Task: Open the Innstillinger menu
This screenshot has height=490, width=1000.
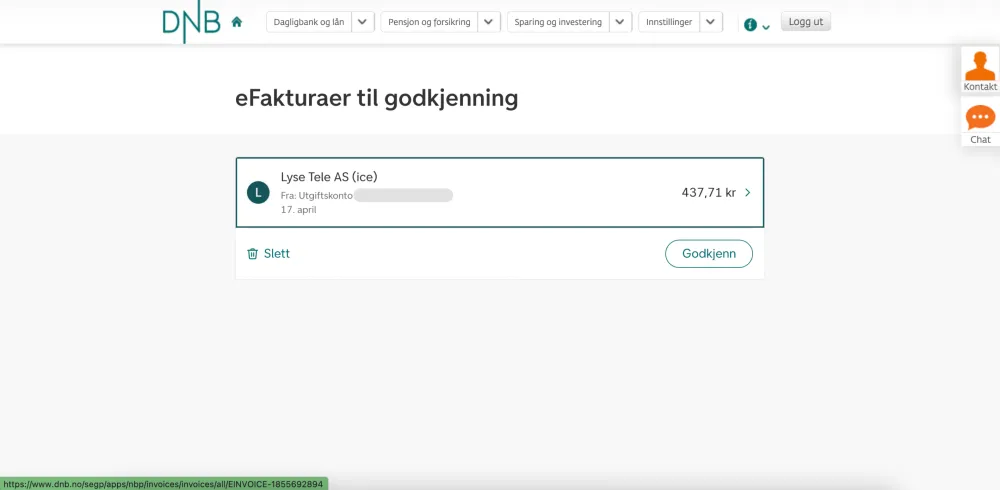Action: tap(669, 22)
